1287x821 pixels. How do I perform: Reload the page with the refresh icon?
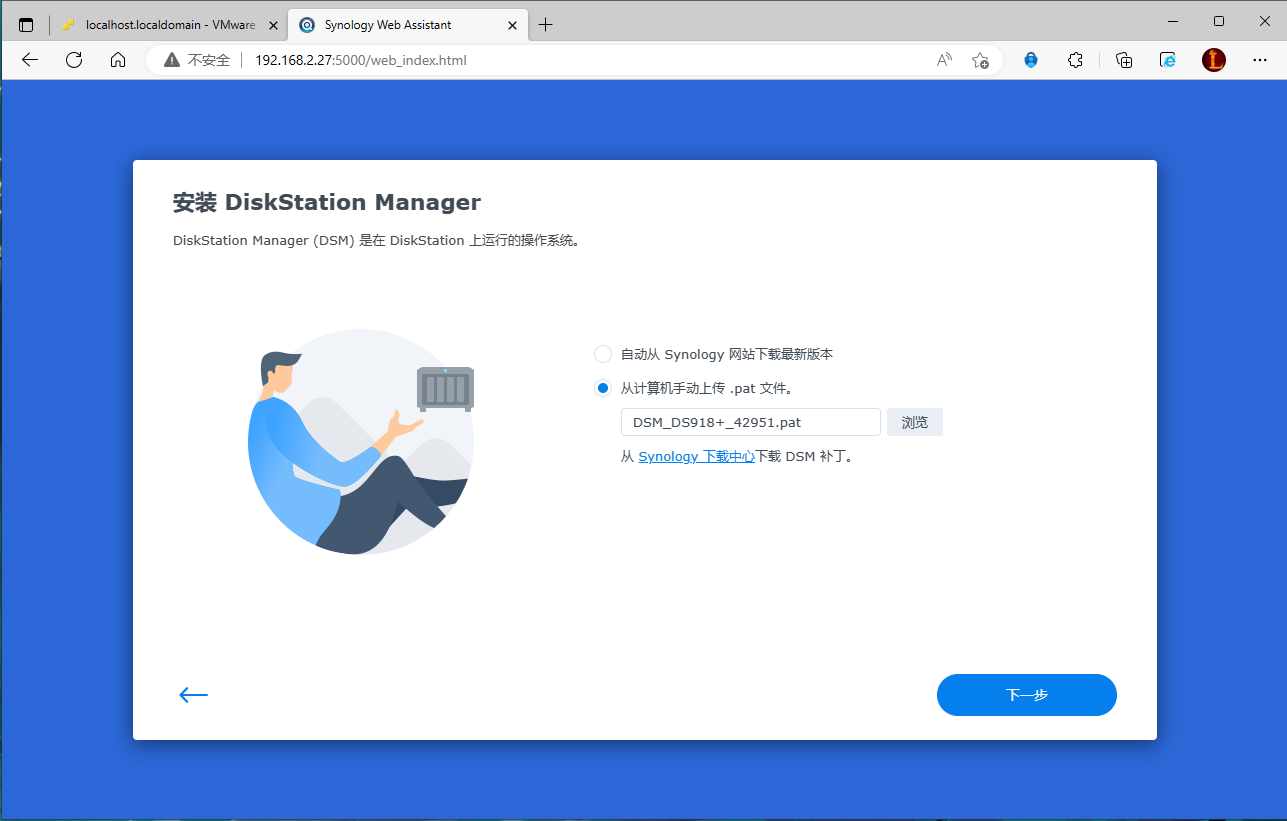pos(74,60)
